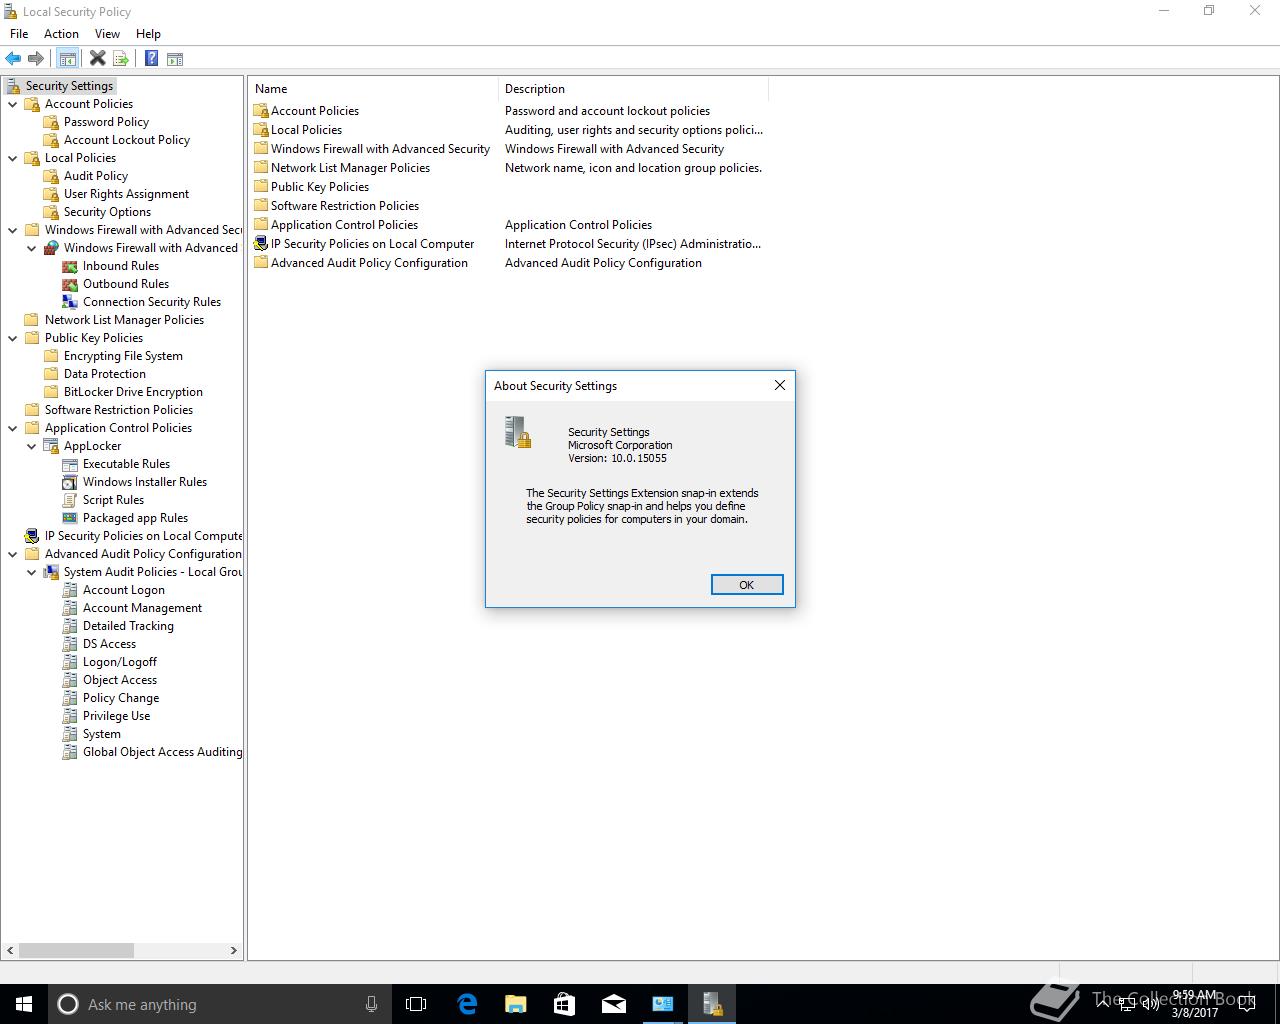The width and height of the screenshot is (1280, 1024).
Task: Sort by the Name column header
Action: pyautogui.click(x=373, y=89)
